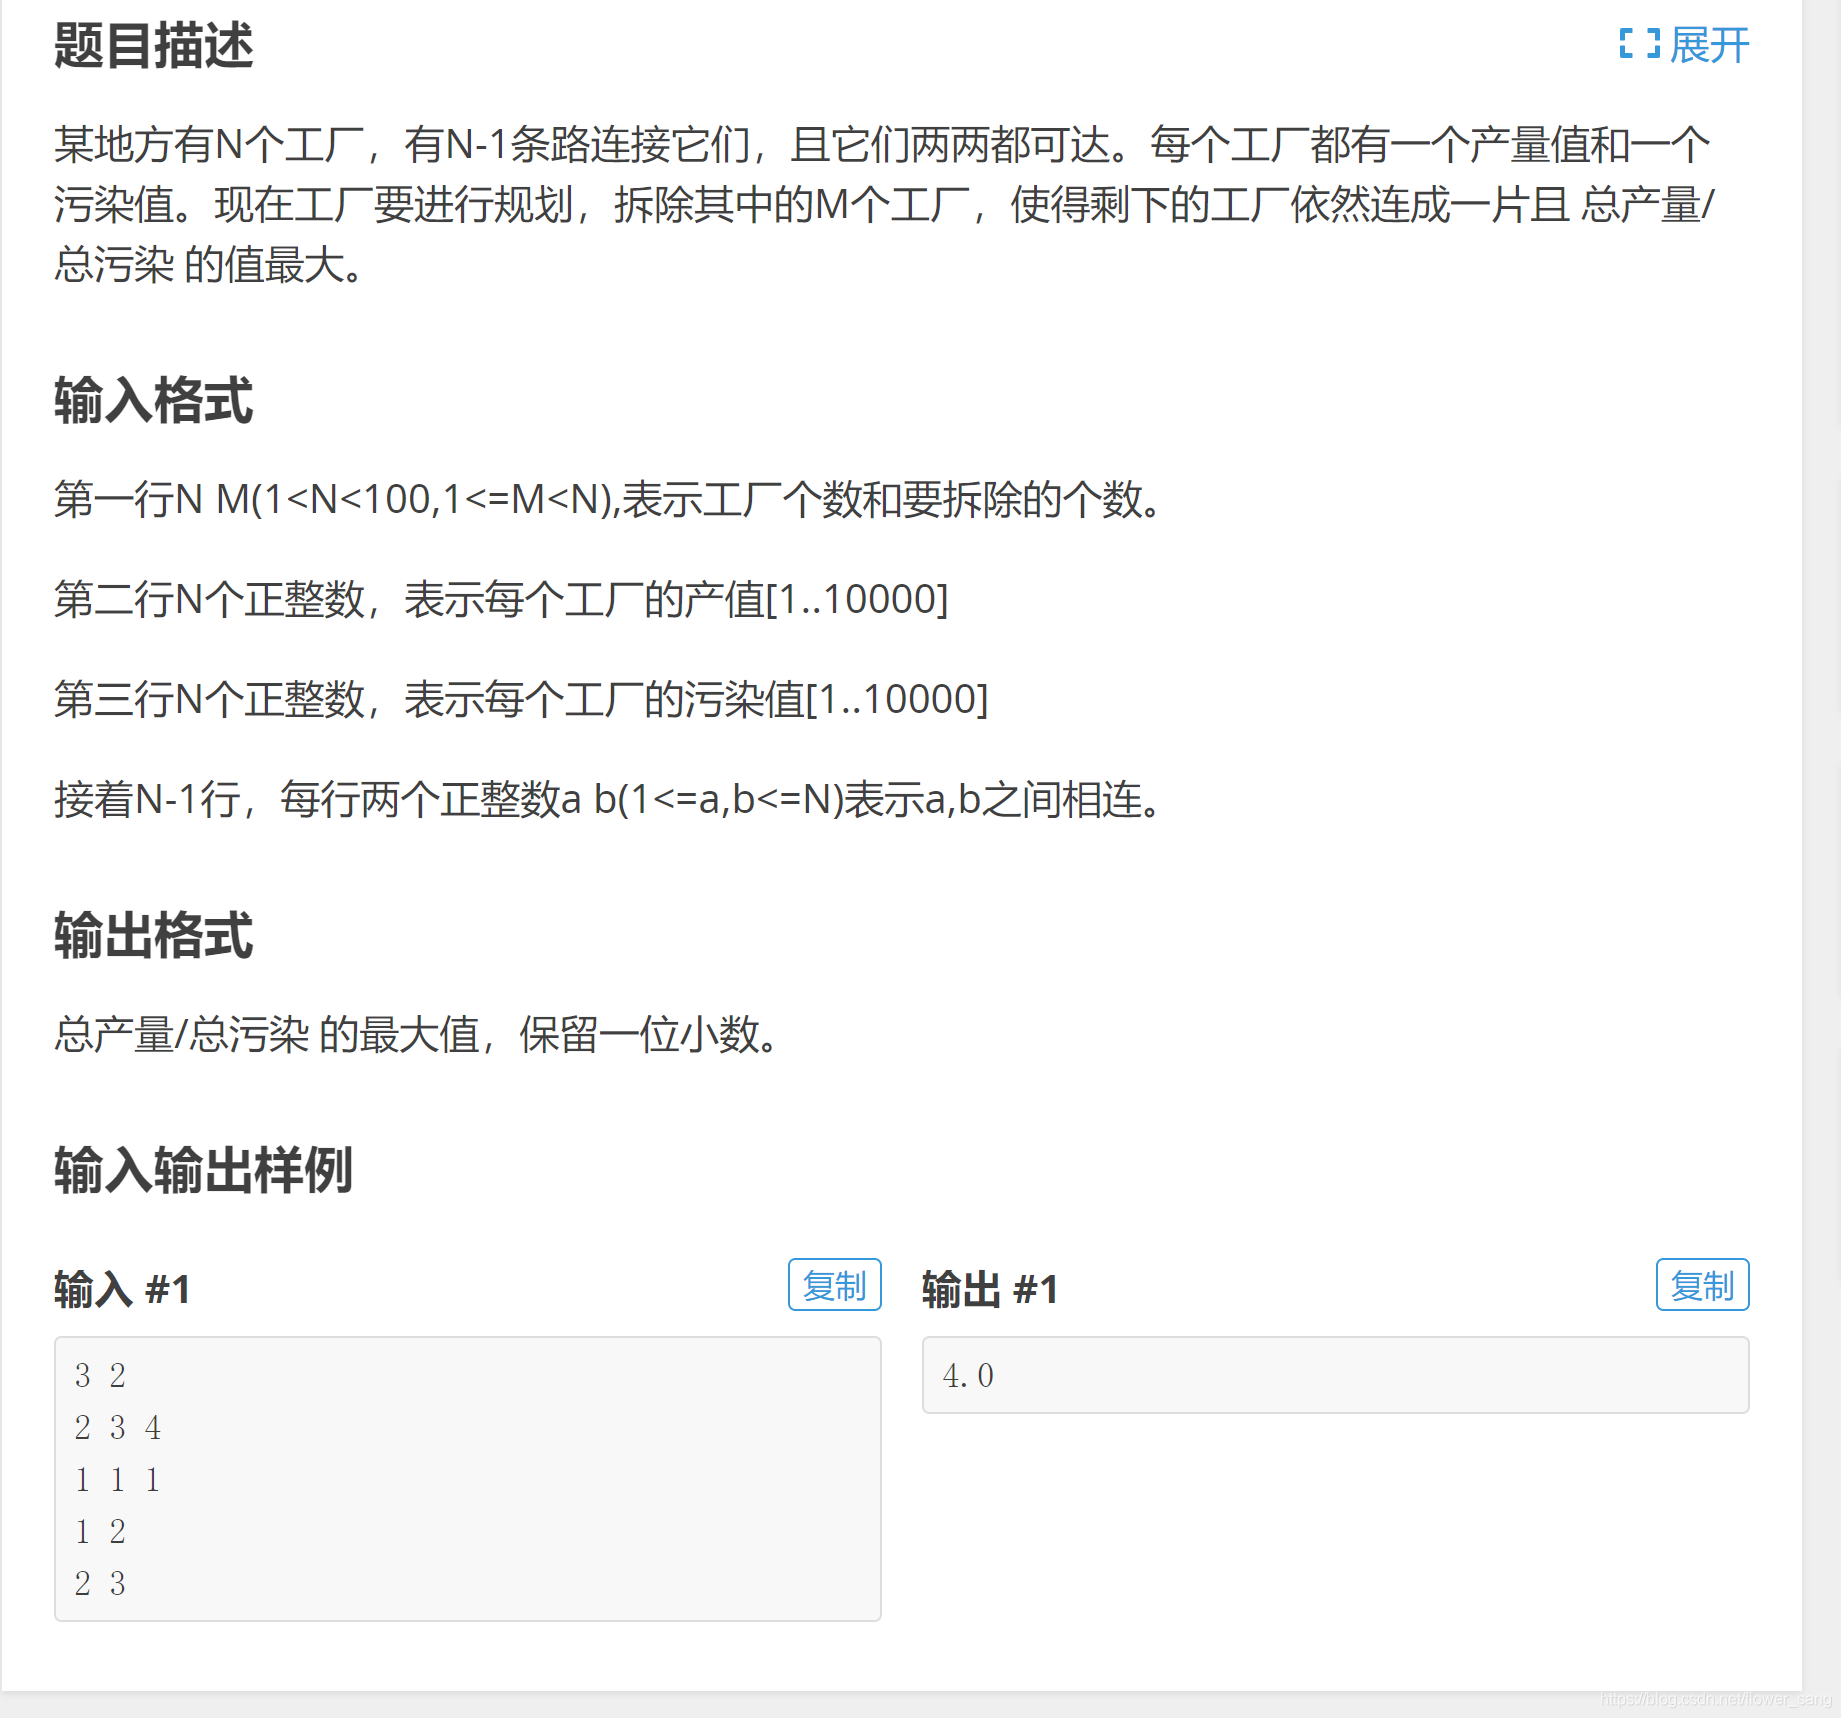Click the 保留一位小数 output description
The height and width of the screenshot is (1718, 1841).
tap(416, 1034)
